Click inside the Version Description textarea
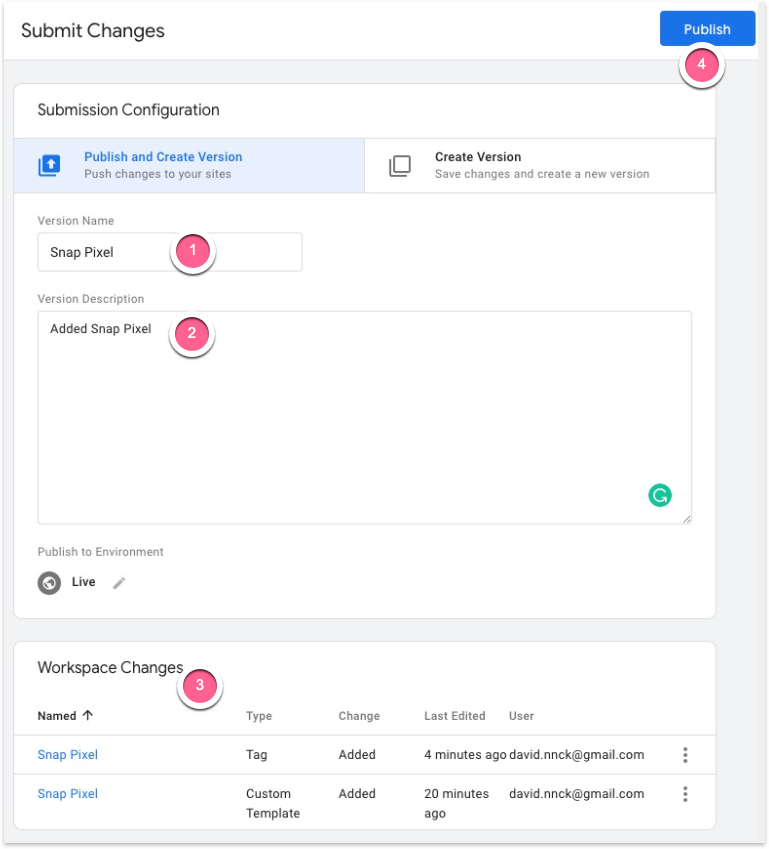Viewport: 769px width, 849px height. 364,420
